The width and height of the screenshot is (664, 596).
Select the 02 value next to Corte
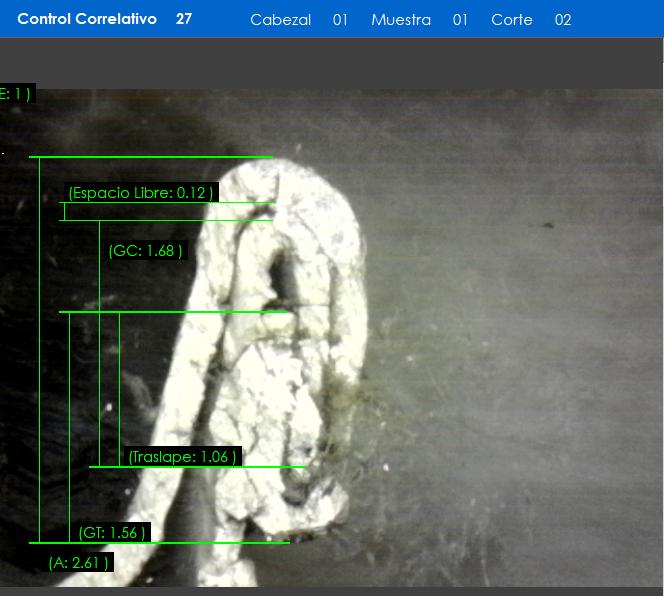coord(563,20)
